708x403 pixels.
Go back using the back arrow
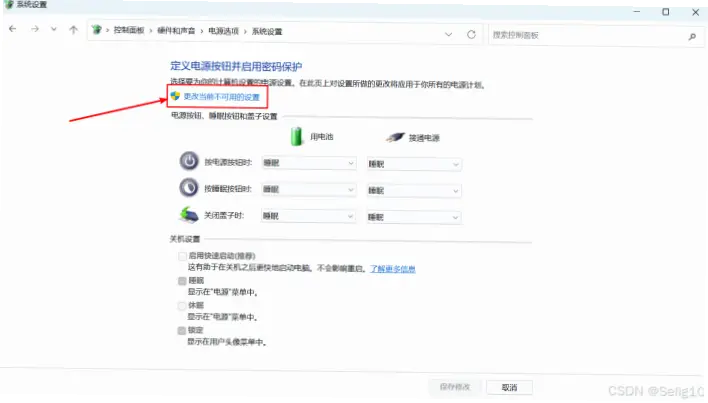(x=13, y=29)
